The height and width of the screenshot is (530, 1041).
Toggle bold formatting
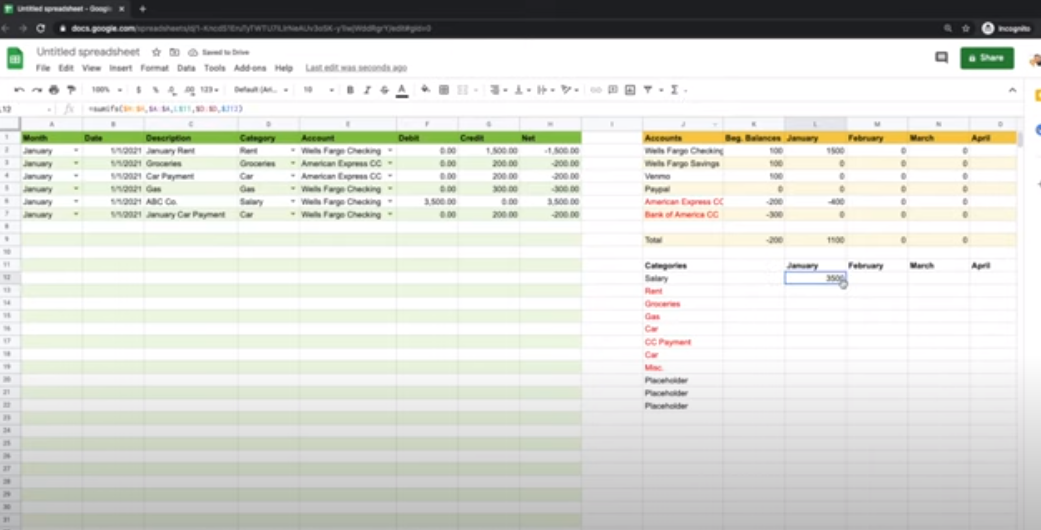click(x=350, y=90)
